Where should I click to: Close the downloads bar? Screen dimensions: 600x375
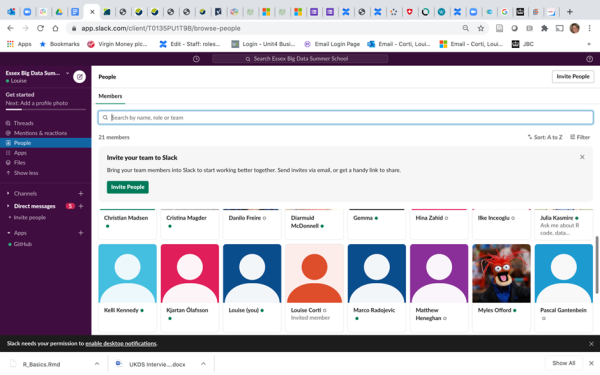(x=591, y=363)
